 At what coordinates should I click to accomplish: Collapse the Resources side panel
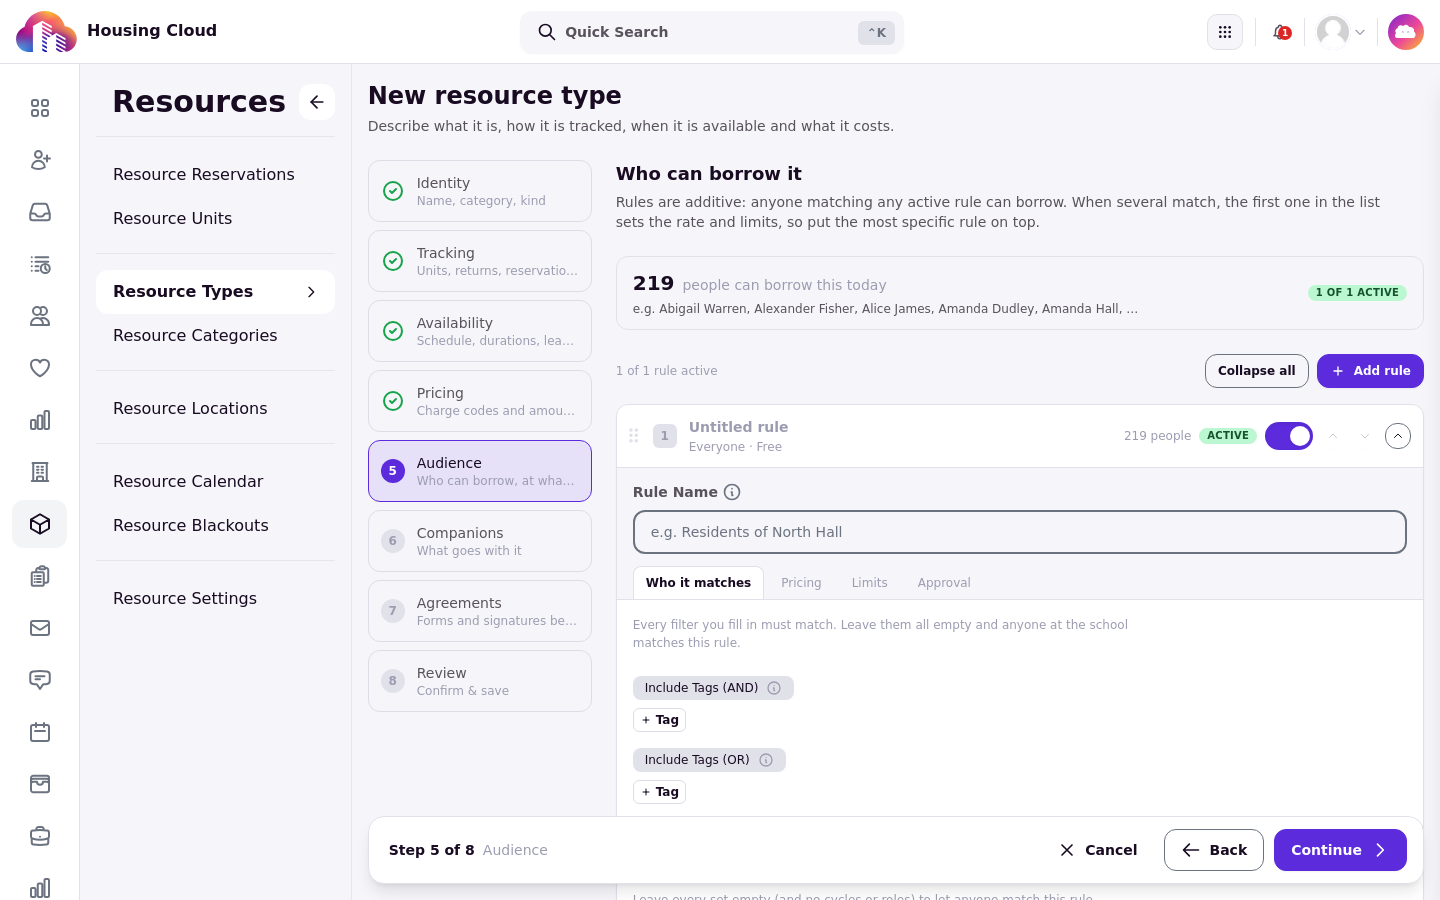(x=317, y=102)
